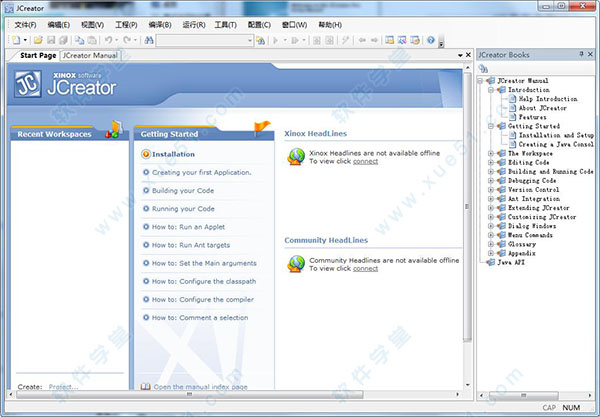Open the 工程(P) menu

[126, 25]
